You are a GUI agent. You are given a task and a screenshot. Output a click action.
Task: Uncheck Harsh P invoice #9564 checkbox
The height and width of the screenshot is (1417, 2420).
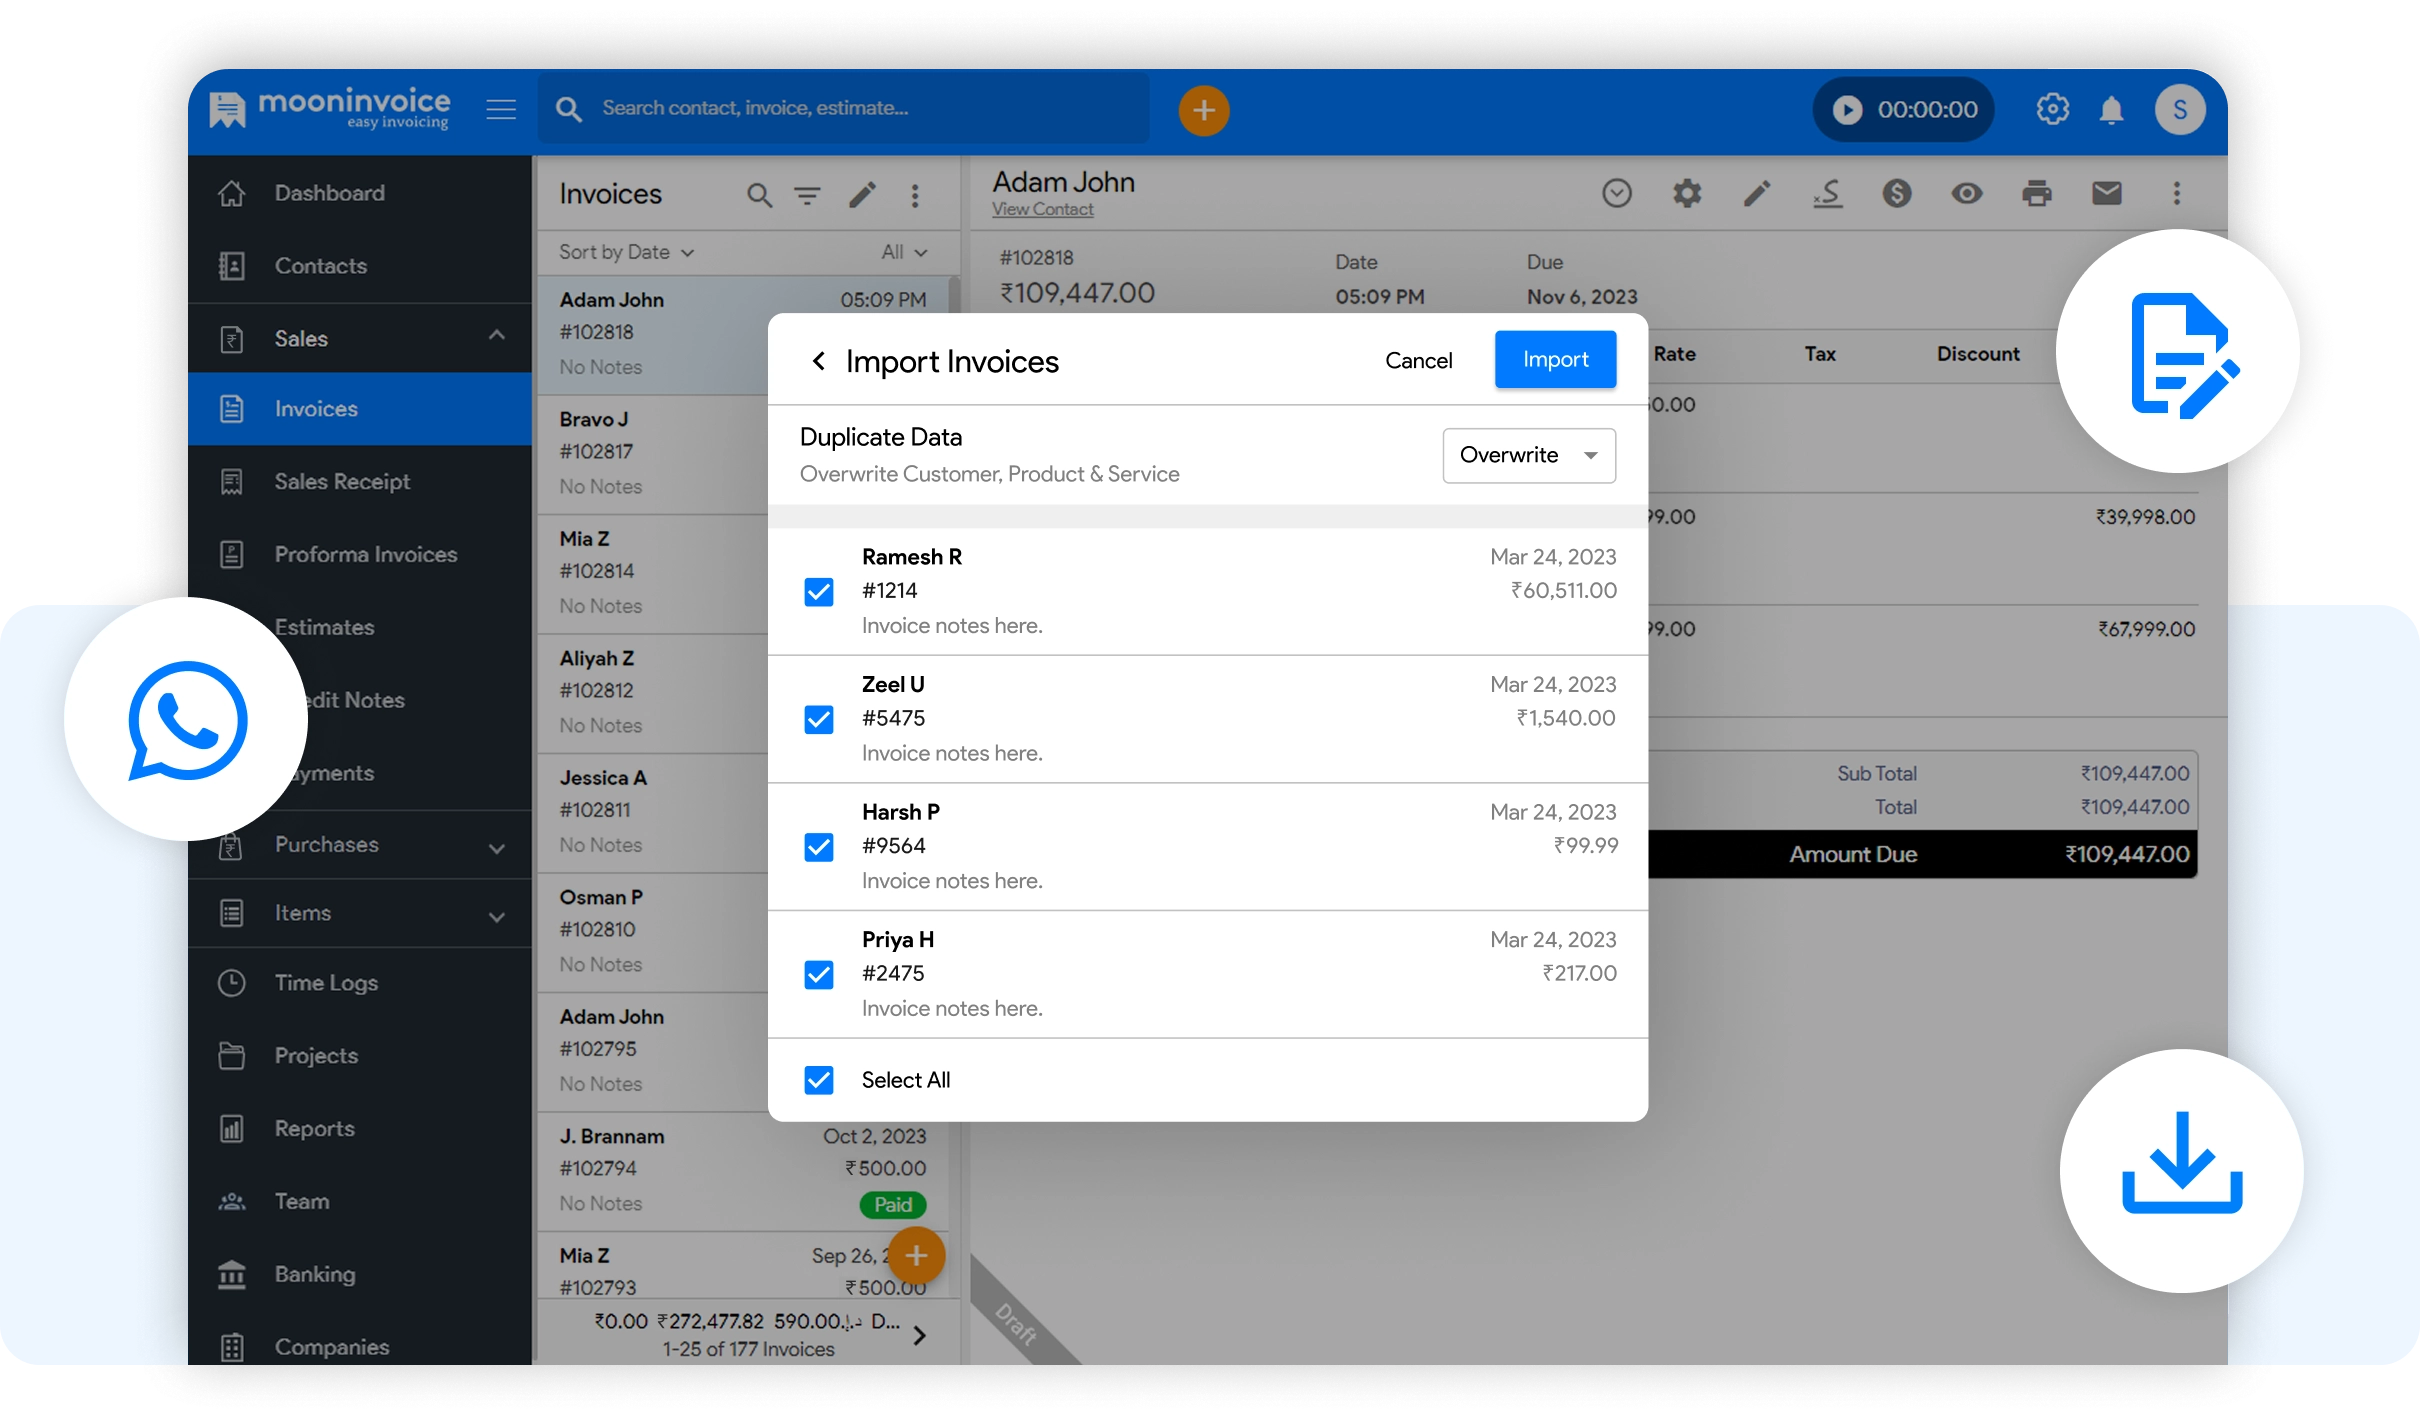(818, 847)
